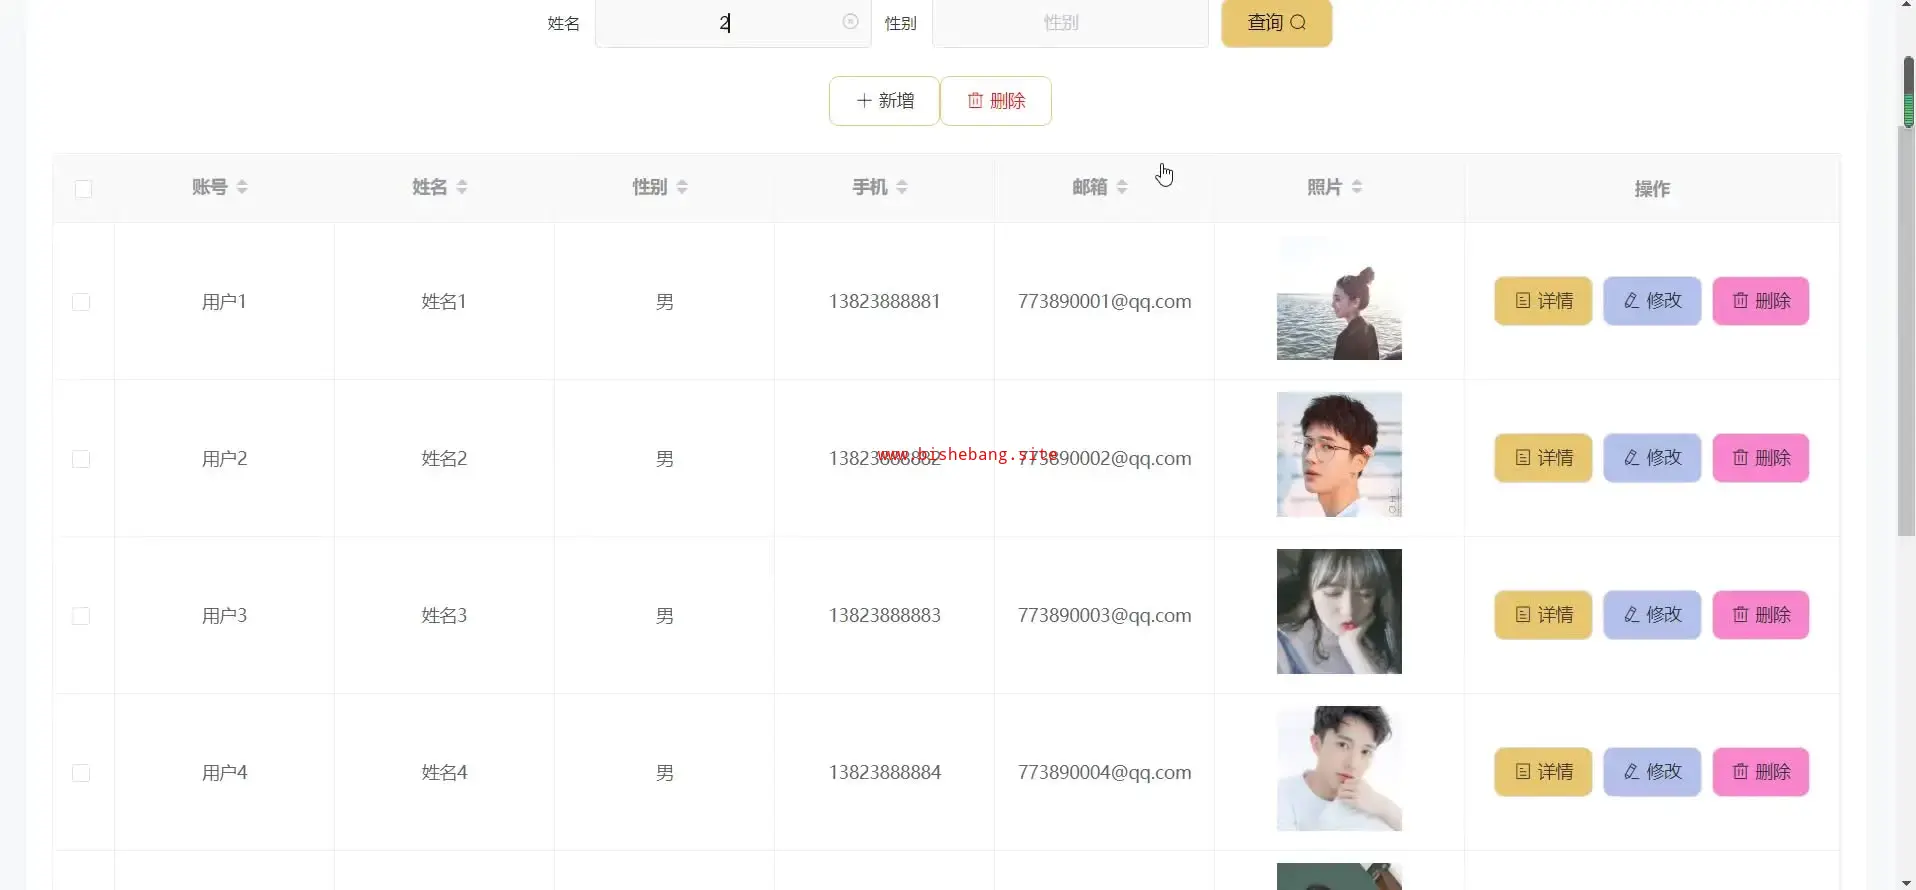Run the search with the 查询 button

[x=1276, y=23]
